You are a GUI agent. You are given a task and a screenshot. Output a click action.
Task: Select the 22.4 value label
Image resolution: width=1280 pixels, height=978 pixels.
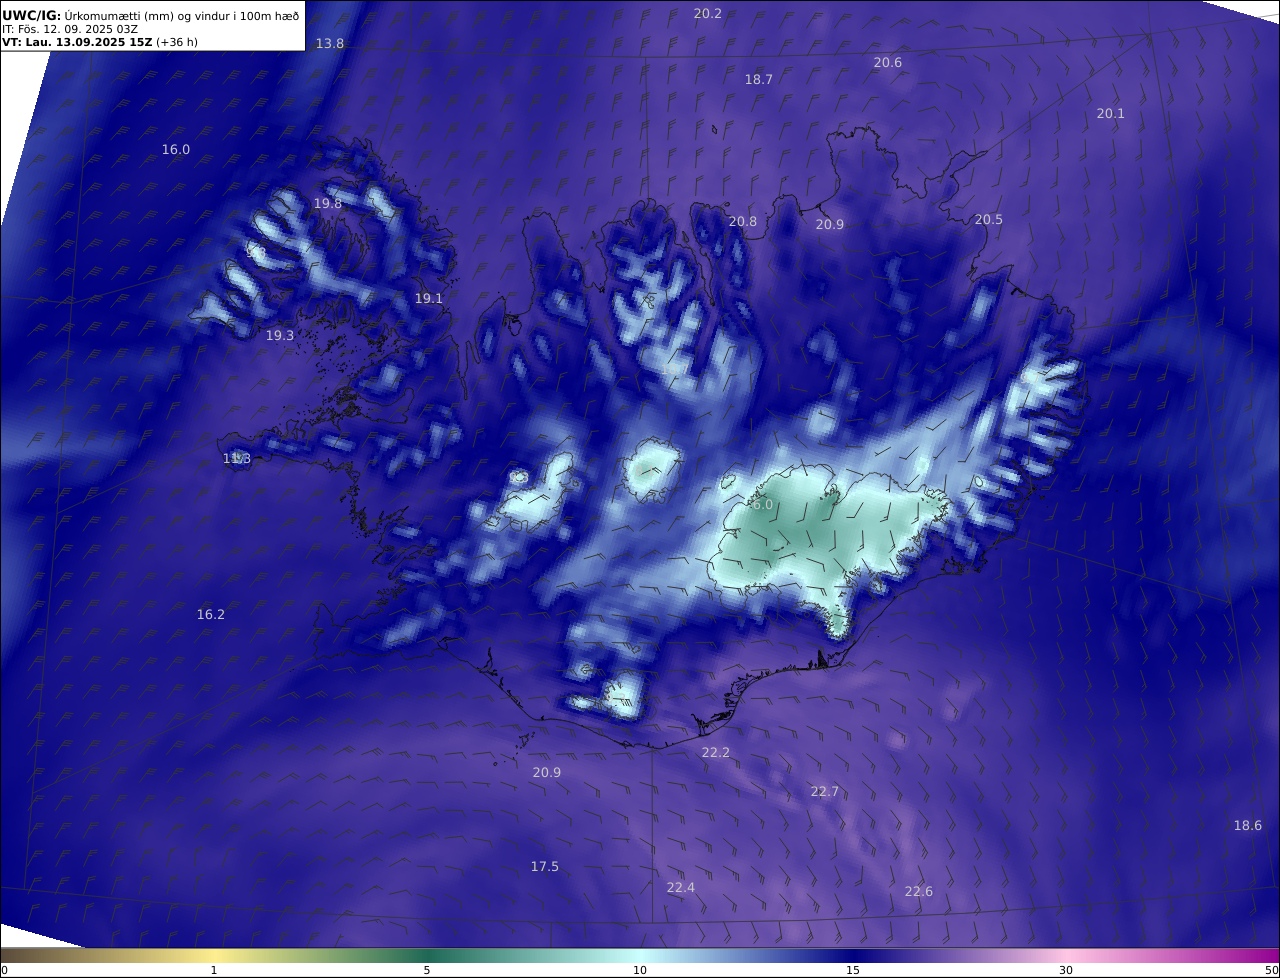(681, 888)
